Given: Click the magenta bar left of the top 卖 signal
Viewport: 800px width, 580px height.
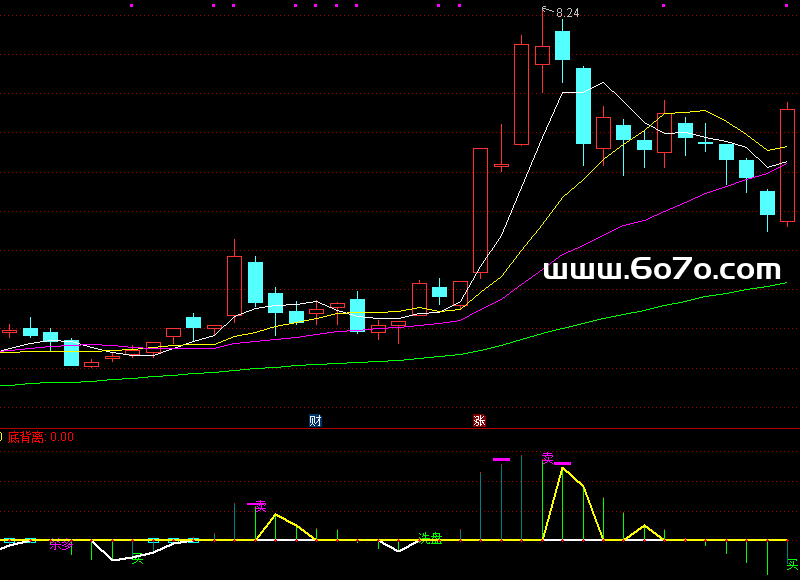Looking at the screenshot, I should pyautogui.click(x=501, y=460).
